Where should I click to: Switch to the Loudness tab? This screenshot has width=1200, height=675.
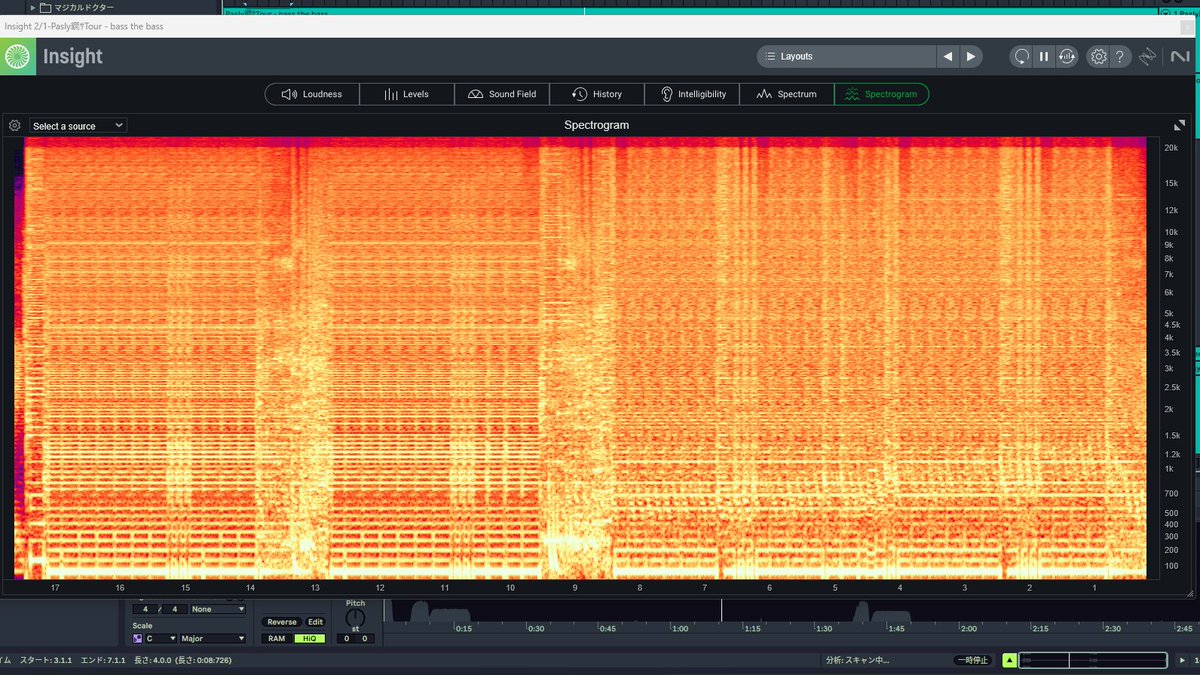(x=312, y=94)
